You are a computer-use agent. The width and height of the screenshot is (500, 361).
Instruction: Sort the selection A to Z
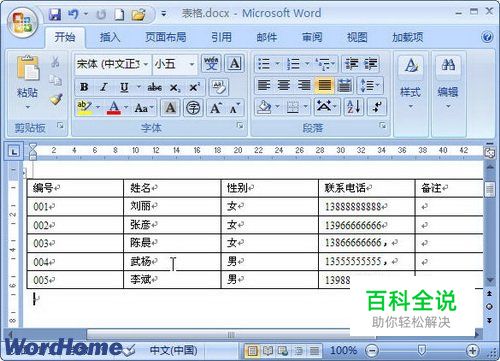[353, 107]
